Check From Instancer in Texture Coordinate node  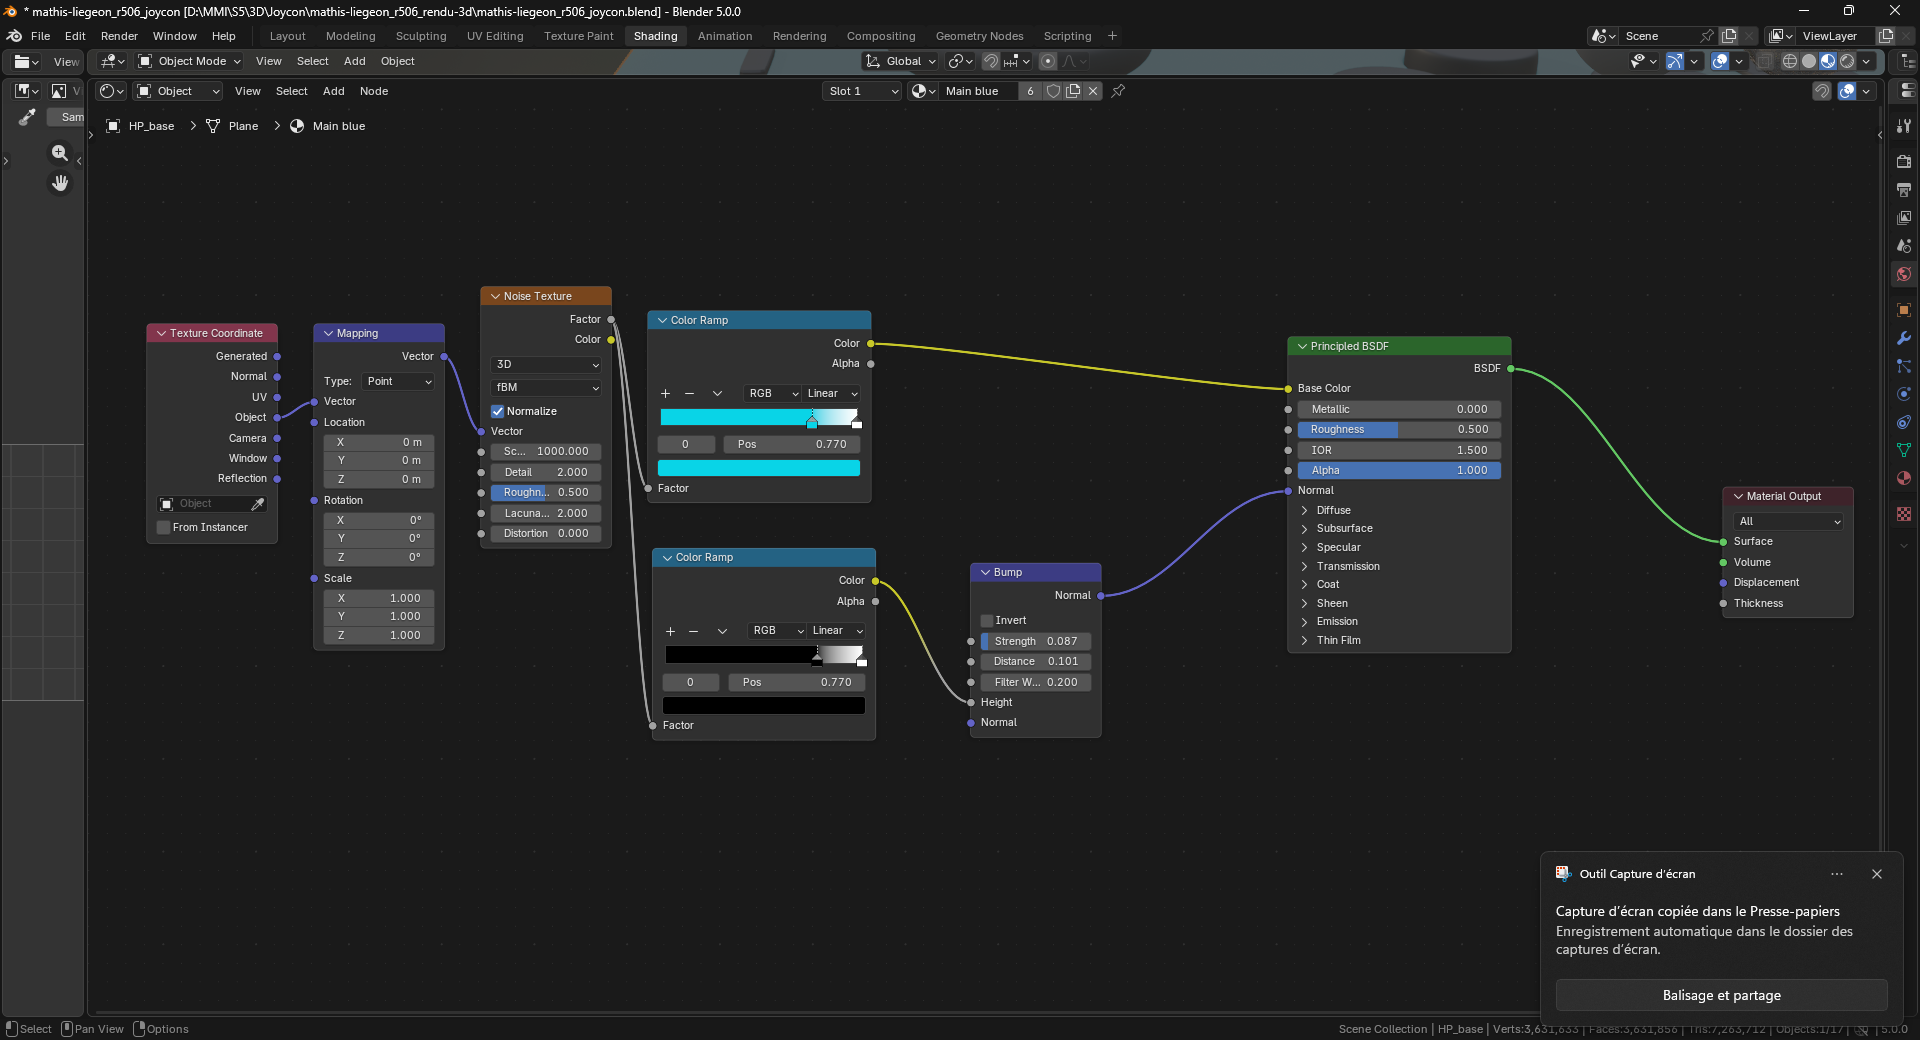click(164, 528)
